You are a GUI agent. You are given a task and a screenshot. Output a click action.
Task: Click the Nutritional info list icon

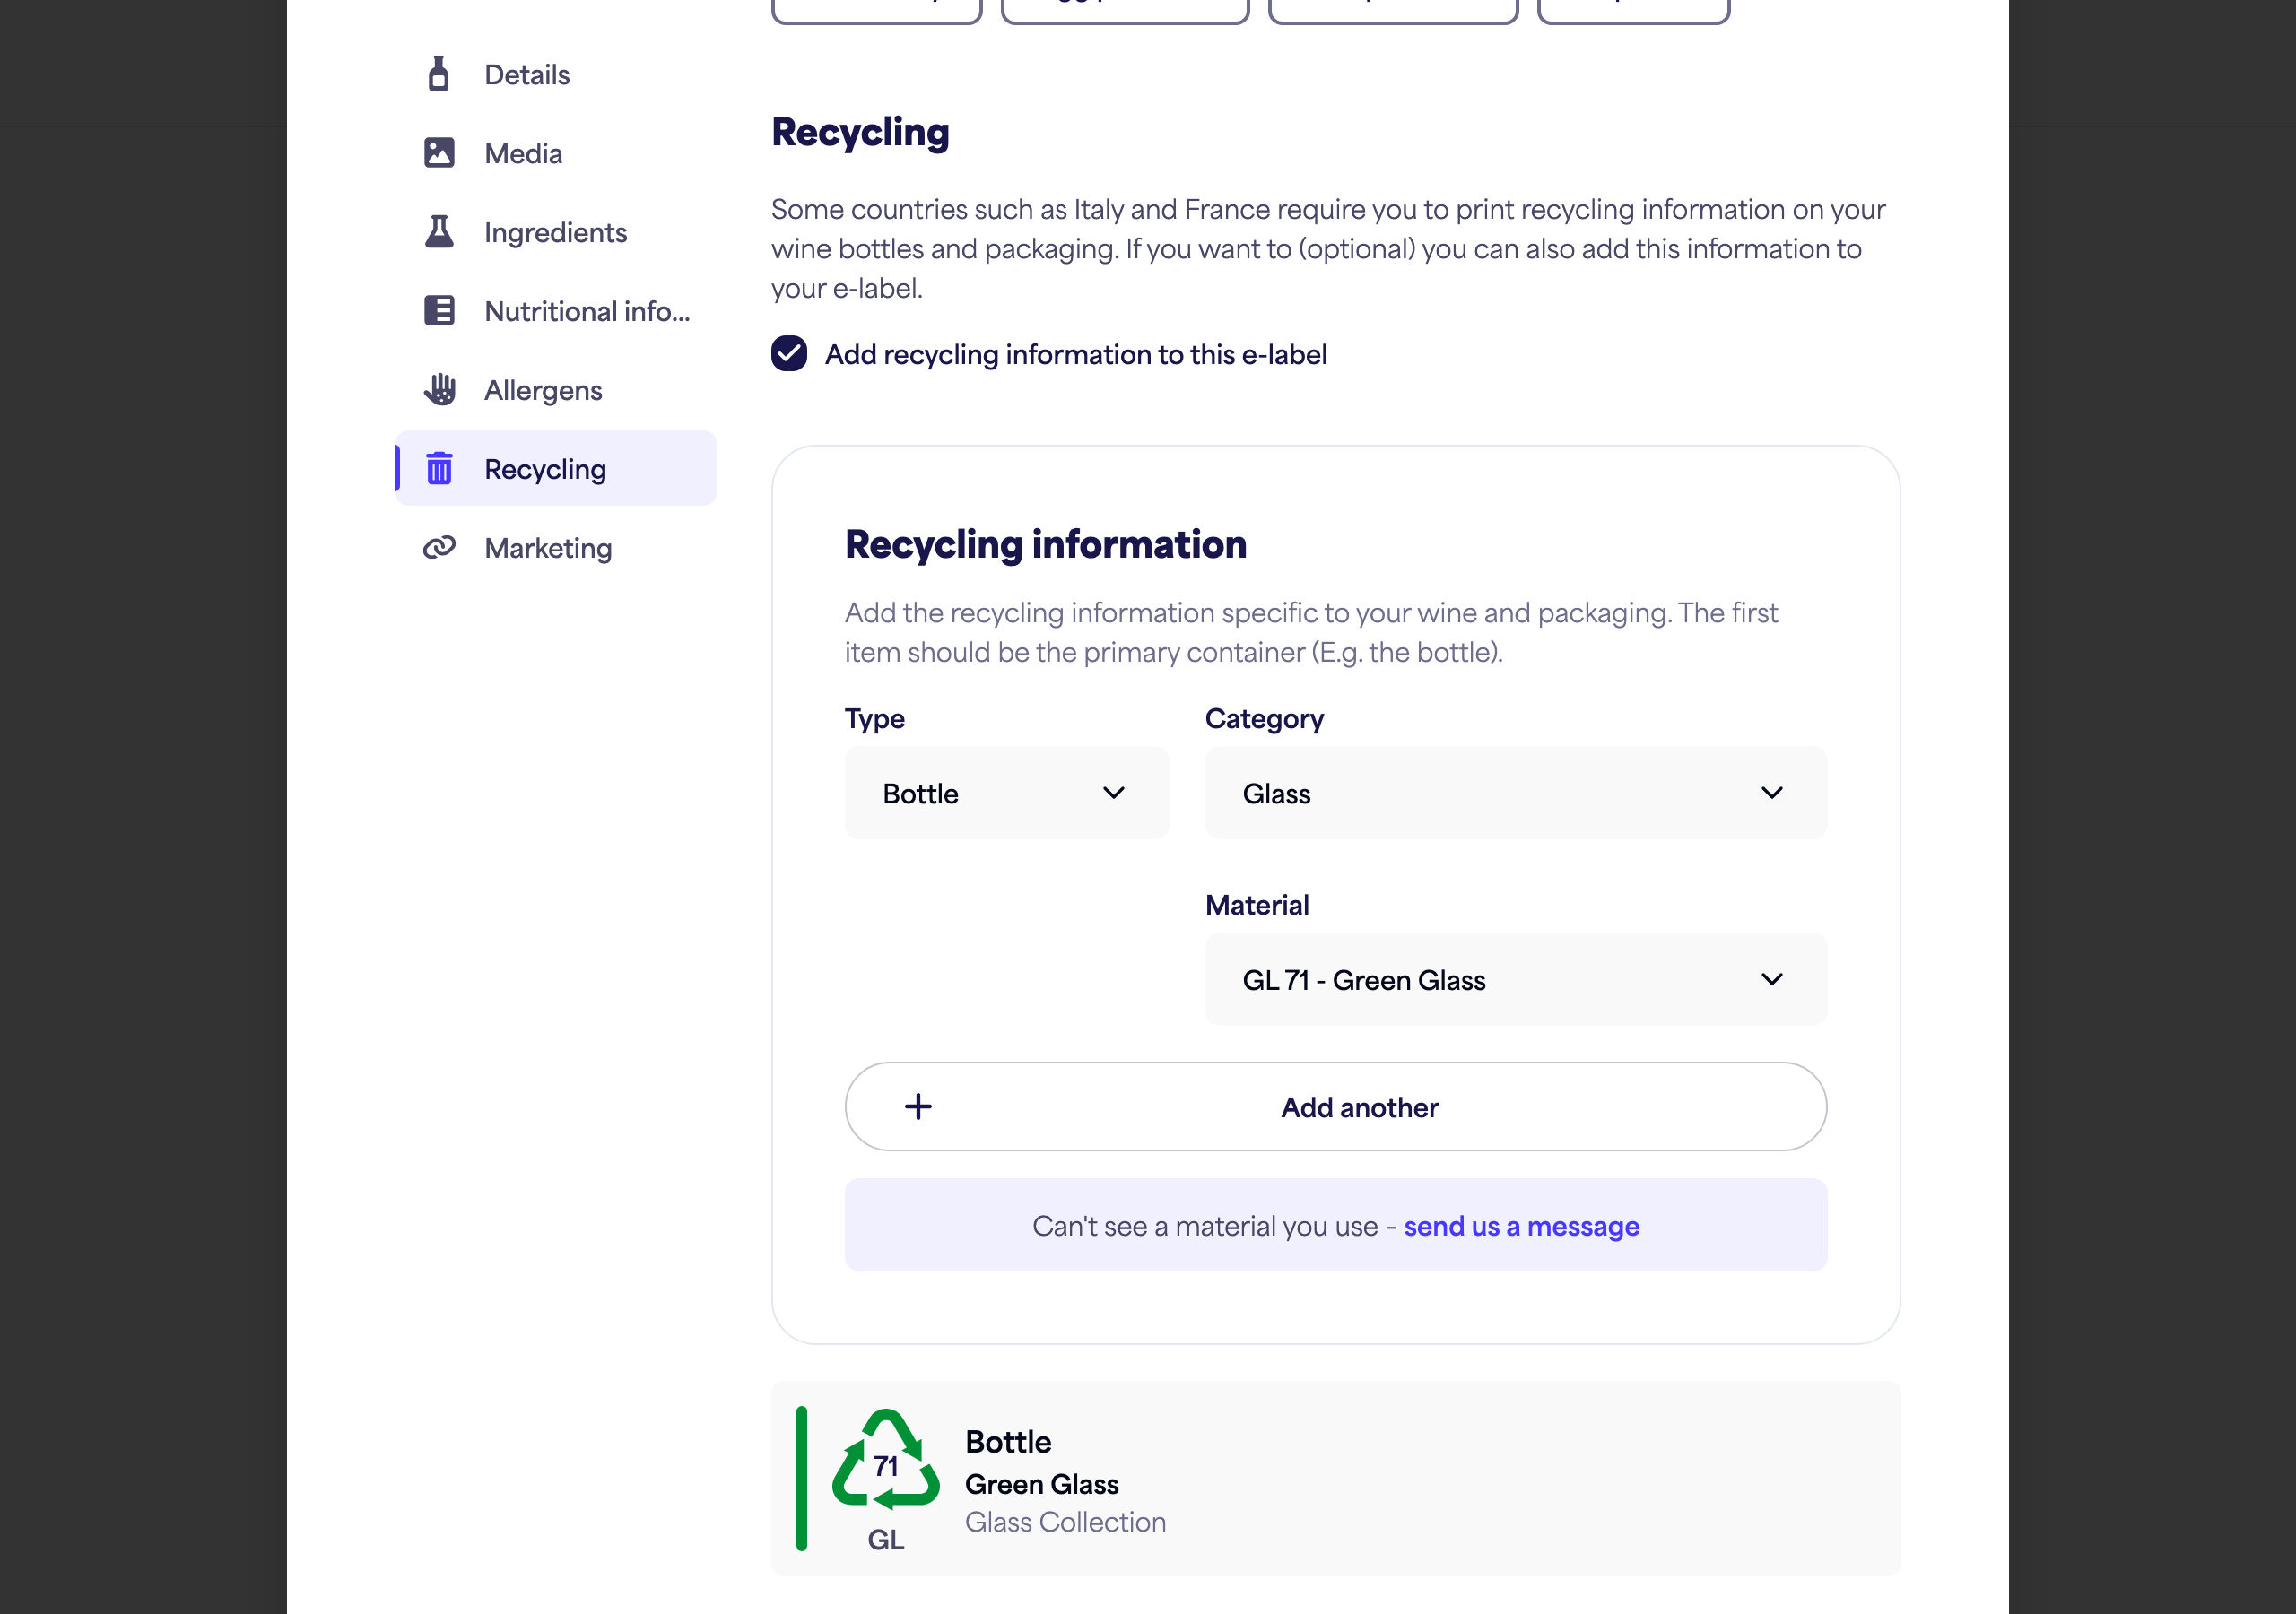pyautogui.click(x=439, y=310)
